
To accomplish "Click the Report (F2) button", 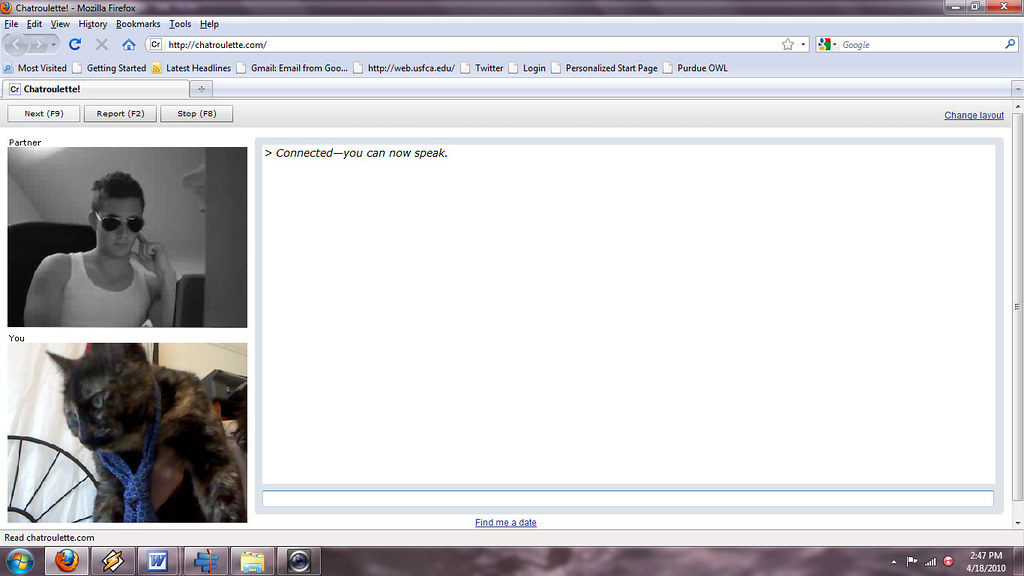I will point(120,114).
